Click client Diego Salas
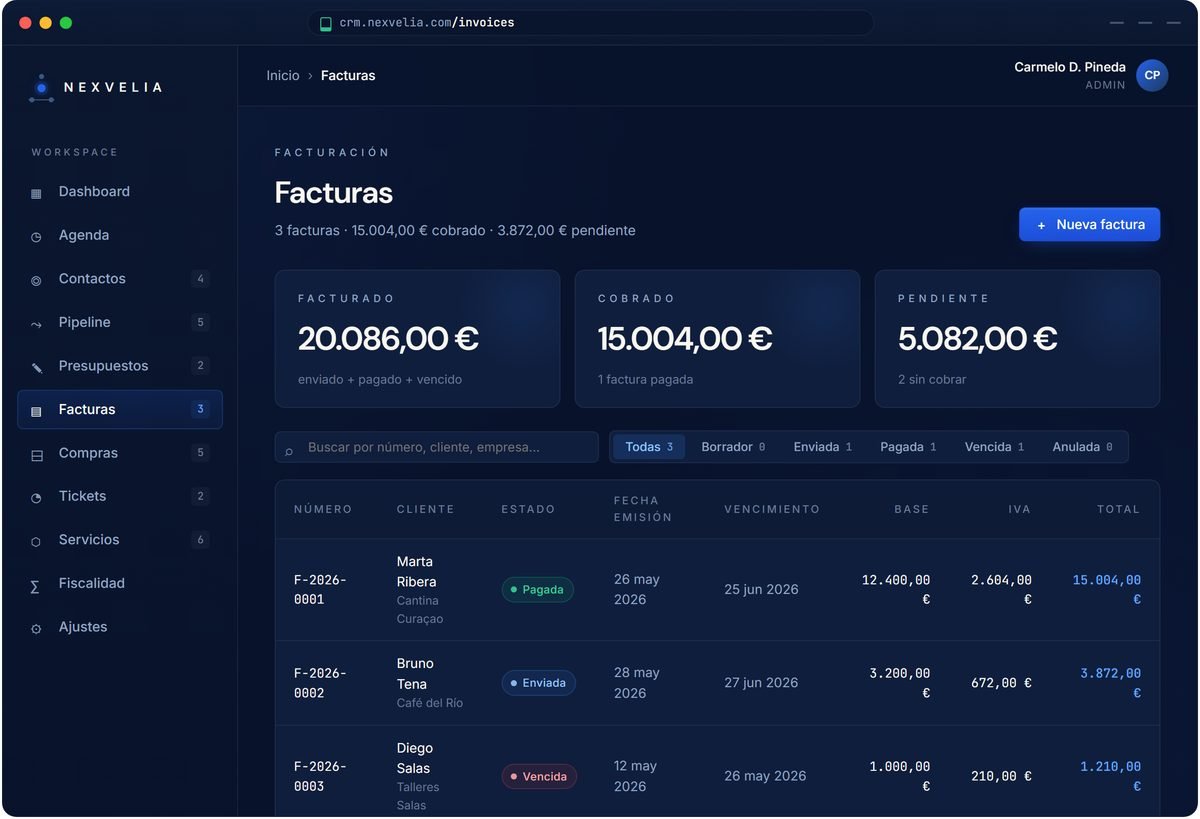The height and width of the screenshot is (819, 1200). coord(415,758)
